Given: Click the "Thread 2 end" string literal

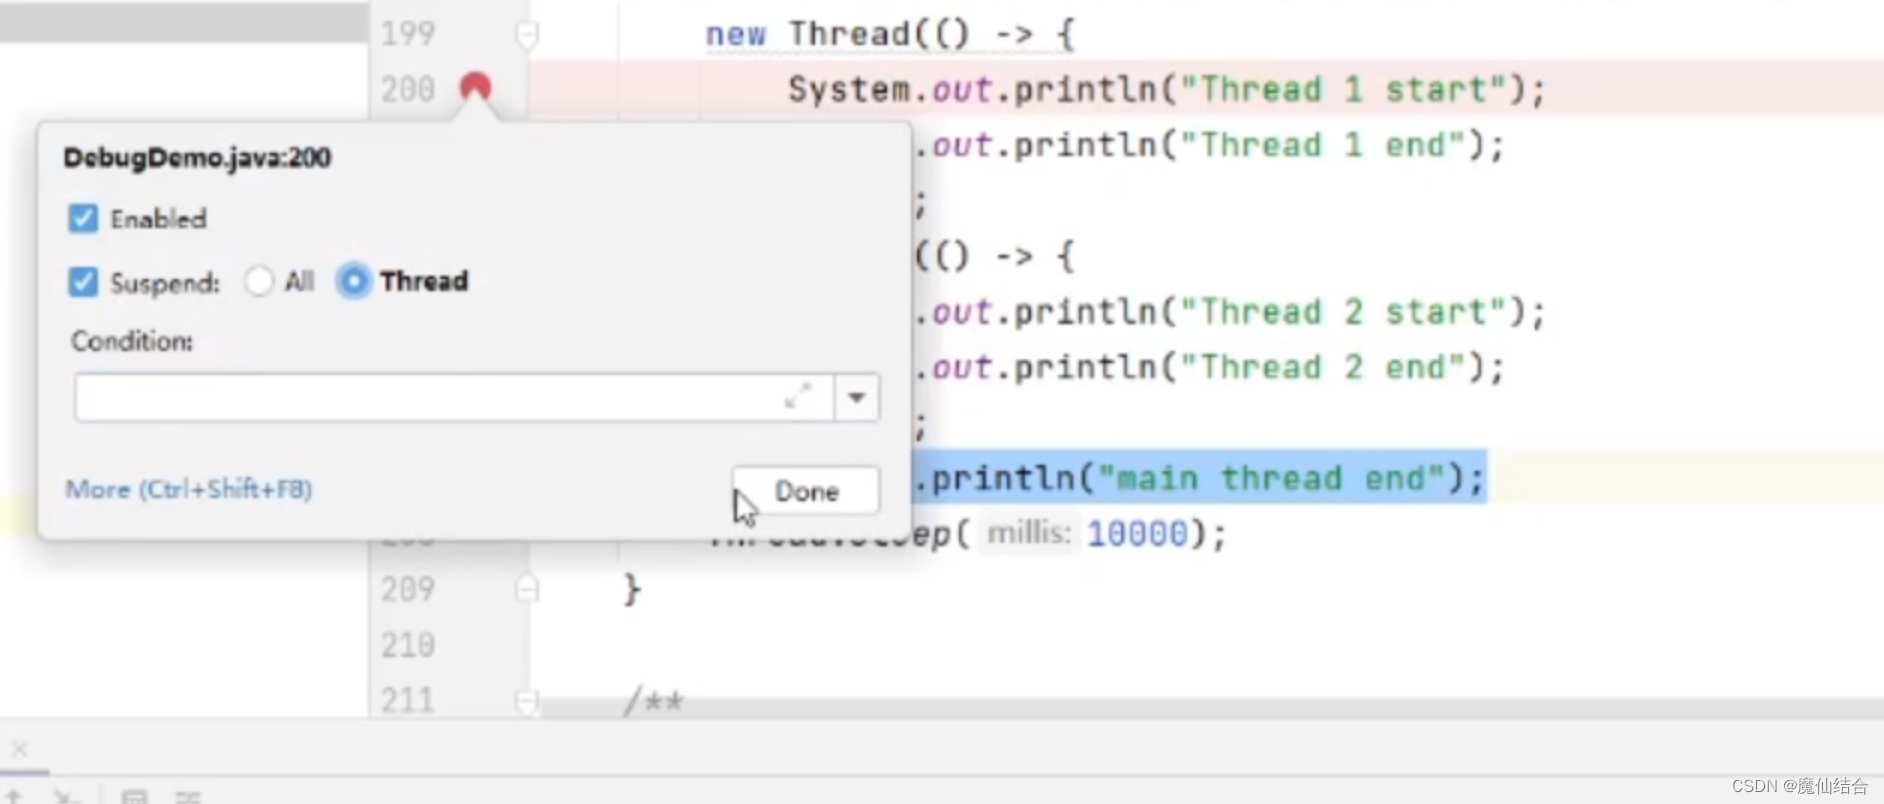Looking at the screenshot, I should coord(1323,367).
